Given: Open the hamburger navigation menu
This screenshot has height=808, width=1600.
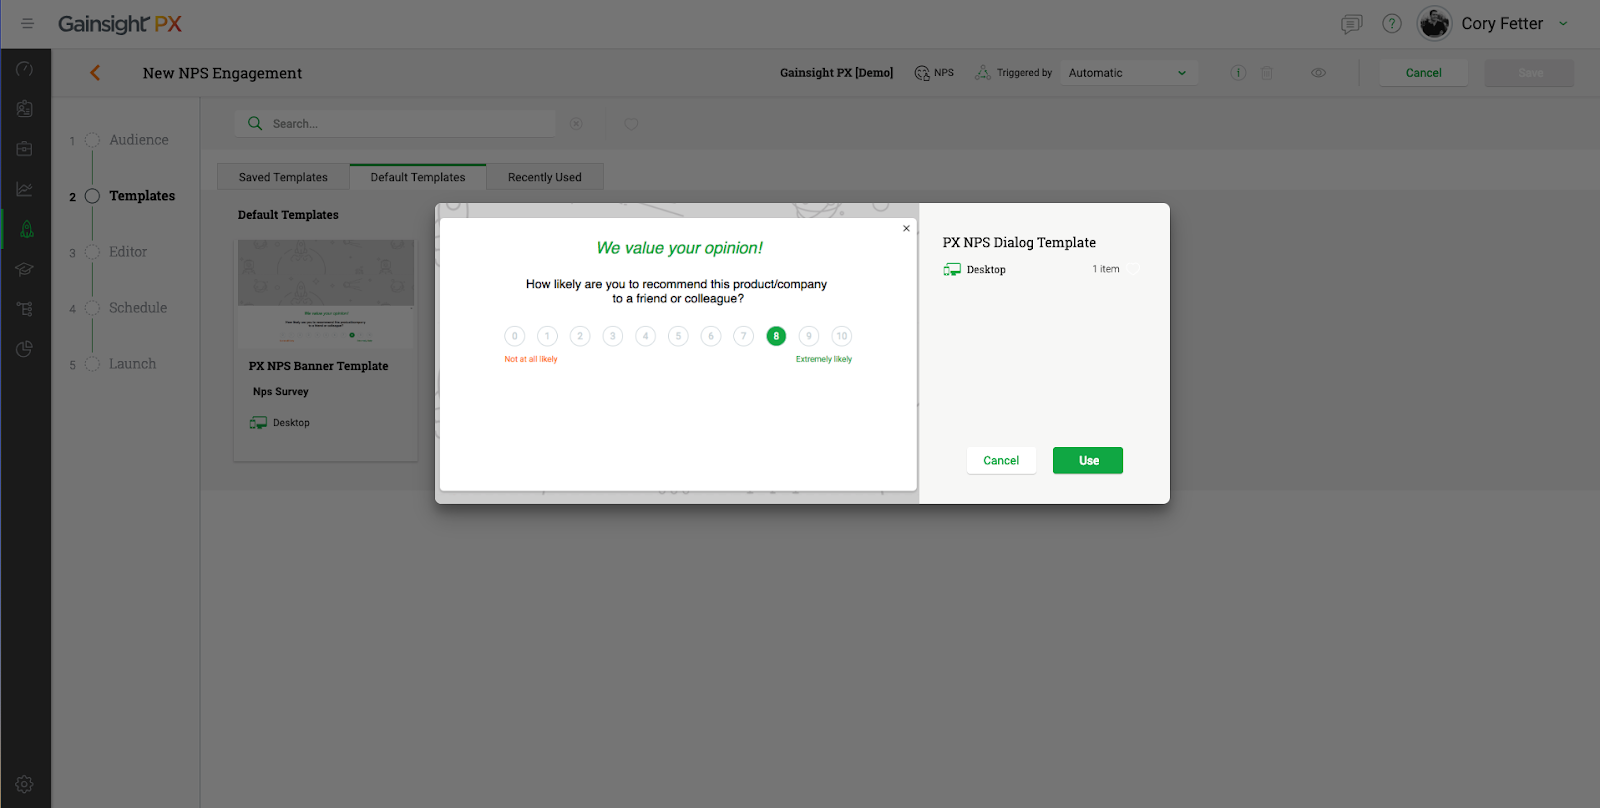Looking at the screenshot, I should (27, 23).
